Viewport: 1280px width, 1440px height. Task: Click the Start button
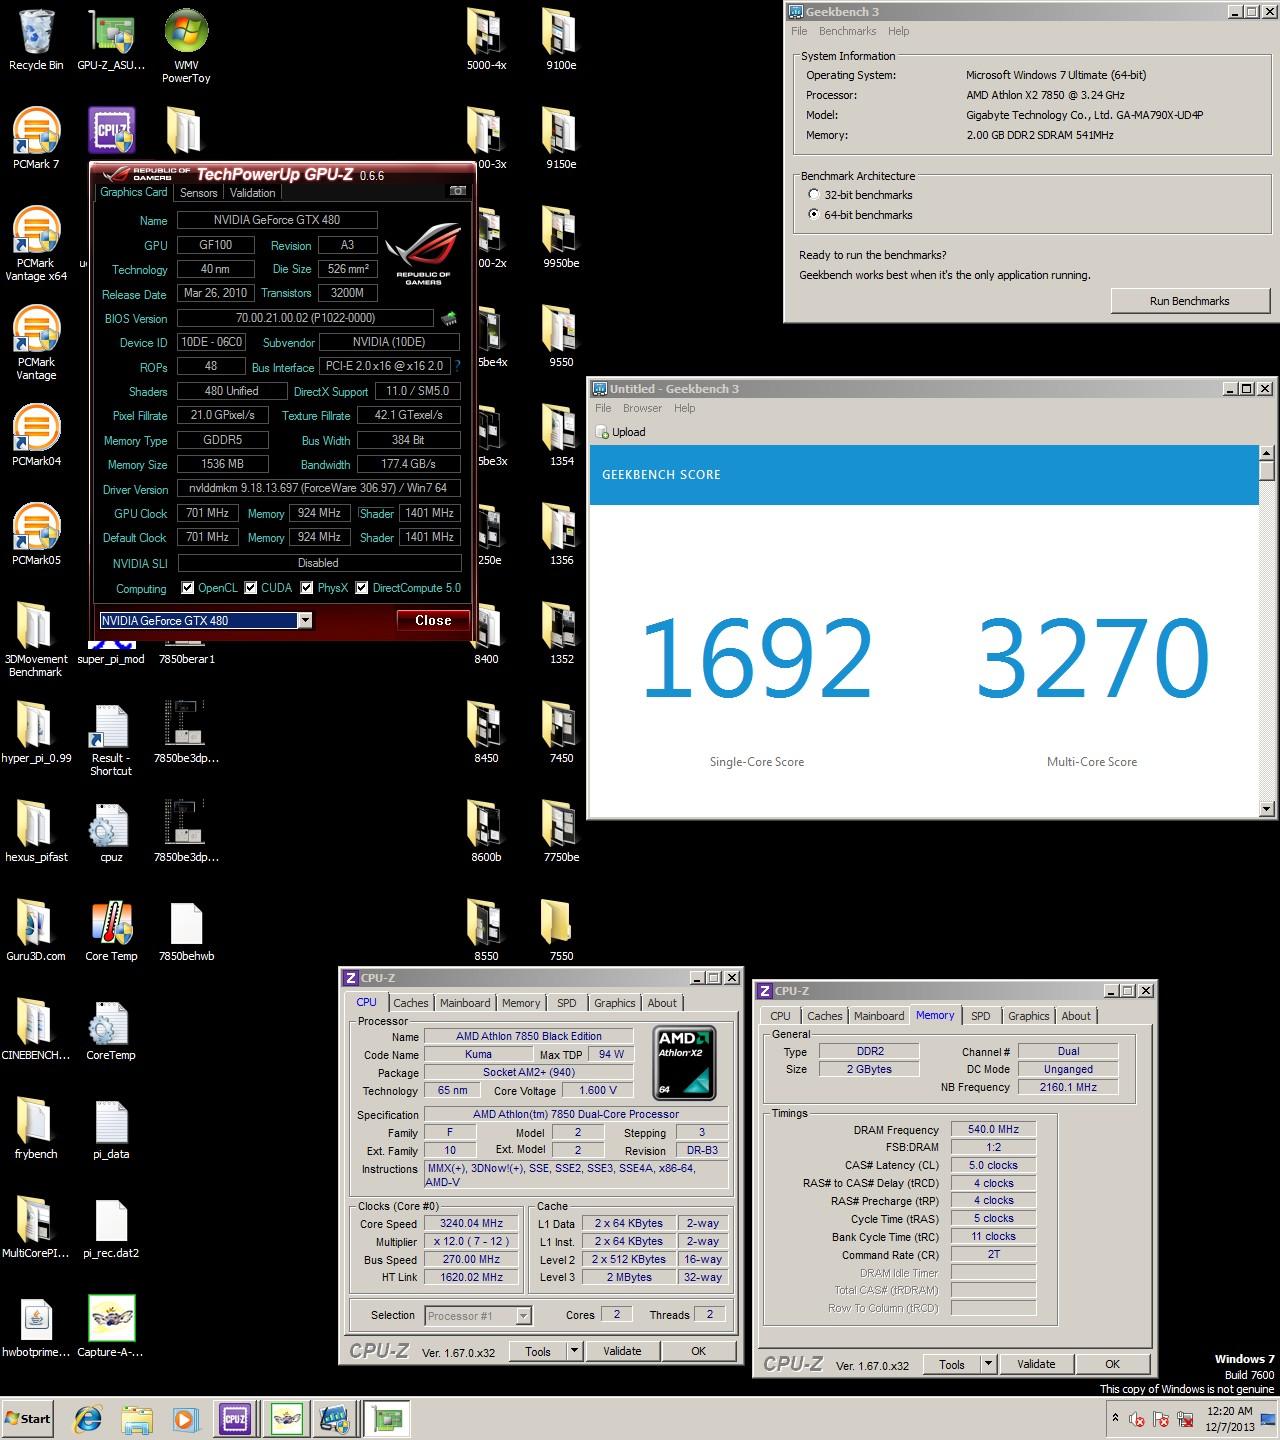click(28, 1418)
